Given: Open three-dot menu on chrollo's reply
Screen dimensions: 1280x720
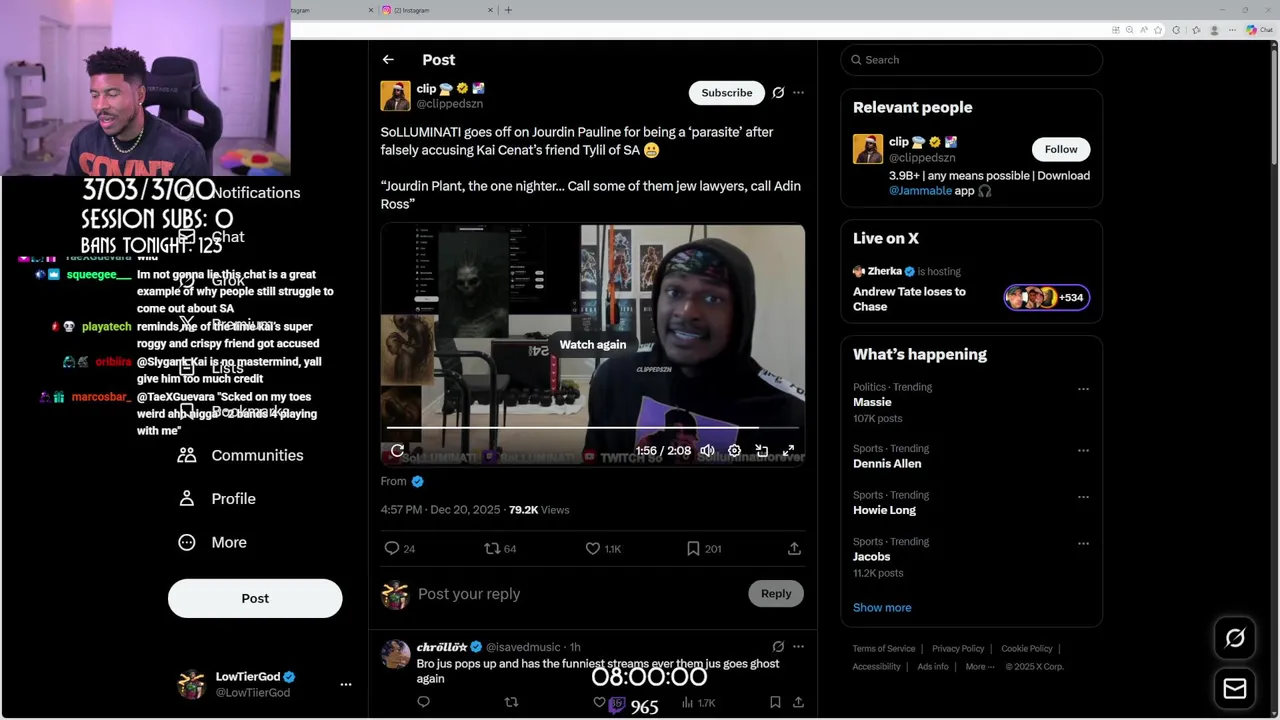Looking at the screenshot, I should [x=798, y=647].
